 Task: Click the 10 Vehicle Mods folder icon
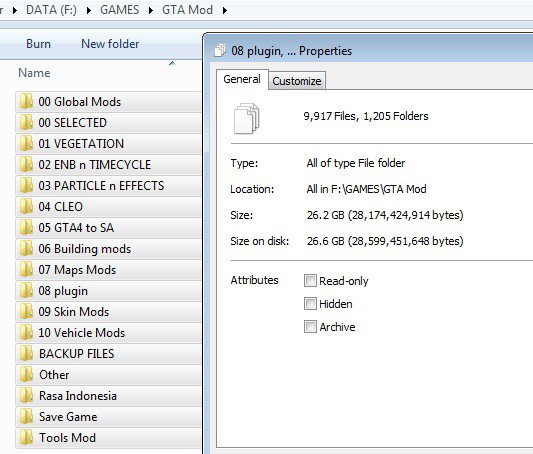[x=26, y=333]
